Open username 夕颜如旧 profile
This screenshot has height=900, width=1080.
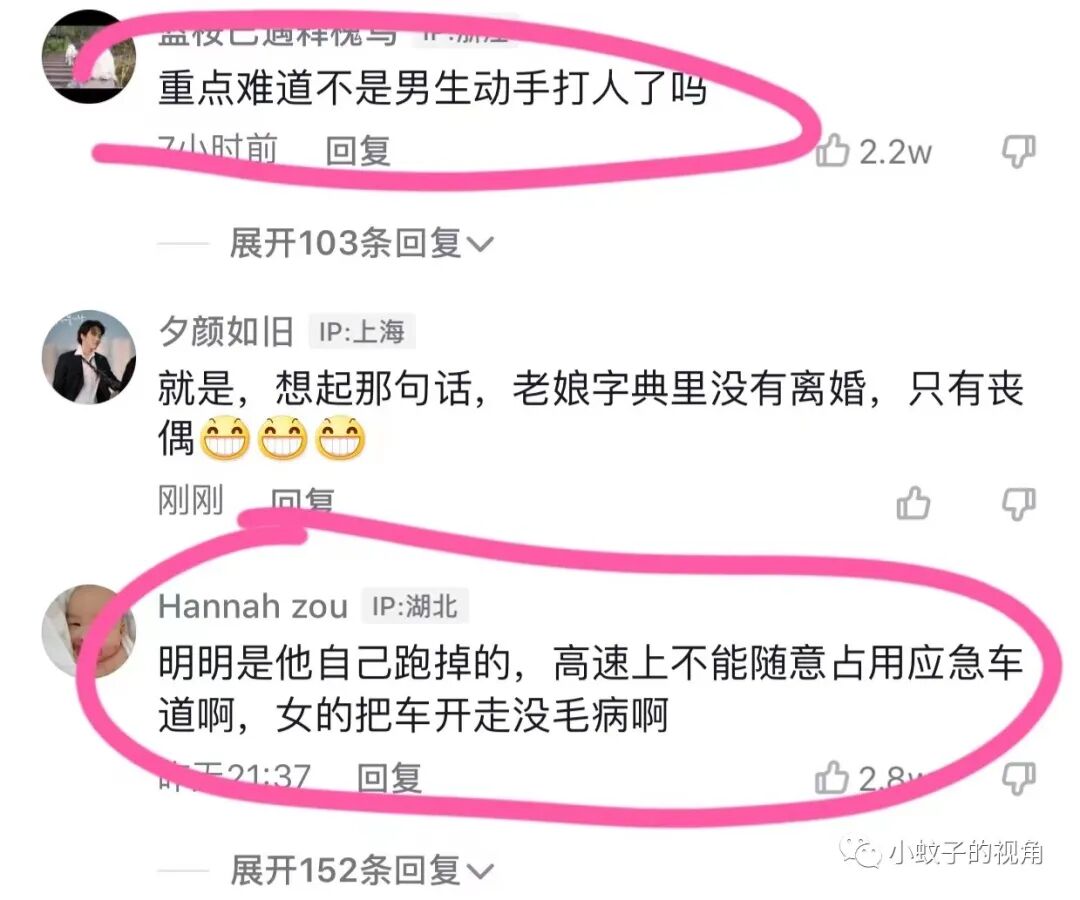[226, 332]
